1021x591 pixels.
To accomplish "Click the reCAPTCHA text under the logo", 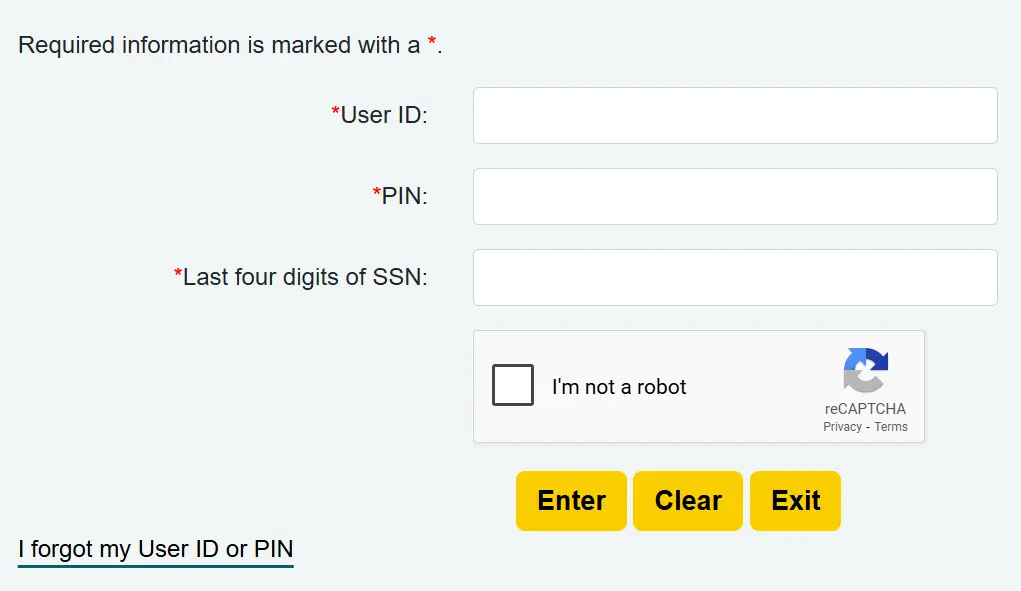I will coord(865,409).
